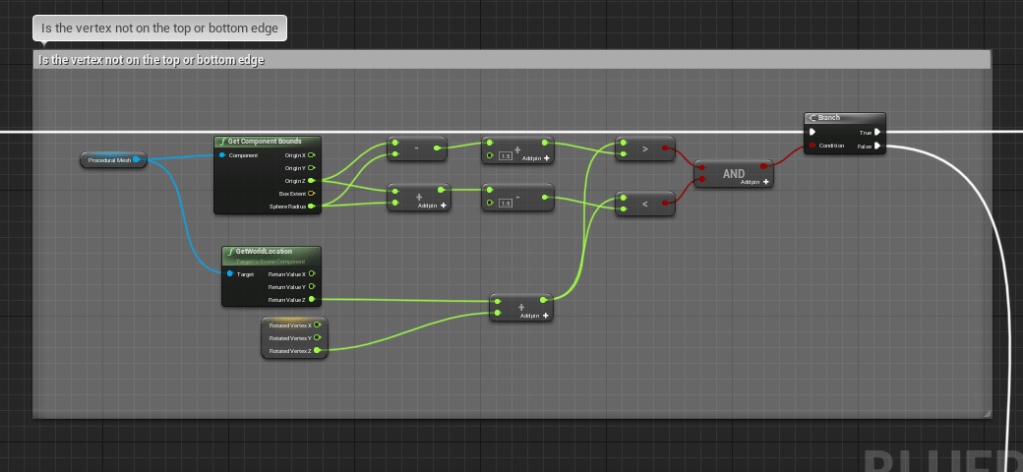1023x472 pixels.
Task: Click the Sphere Radius output pin
Action: [311, 206]
